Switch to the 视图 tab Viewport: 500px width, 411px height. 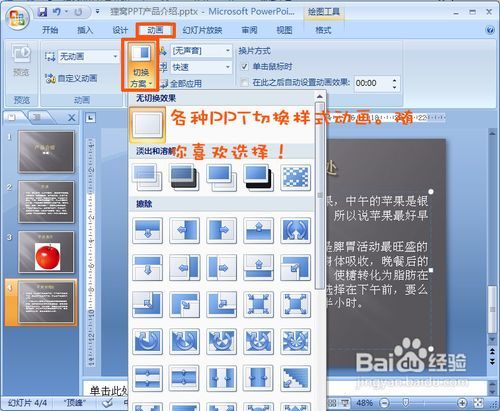coord(284,30)
